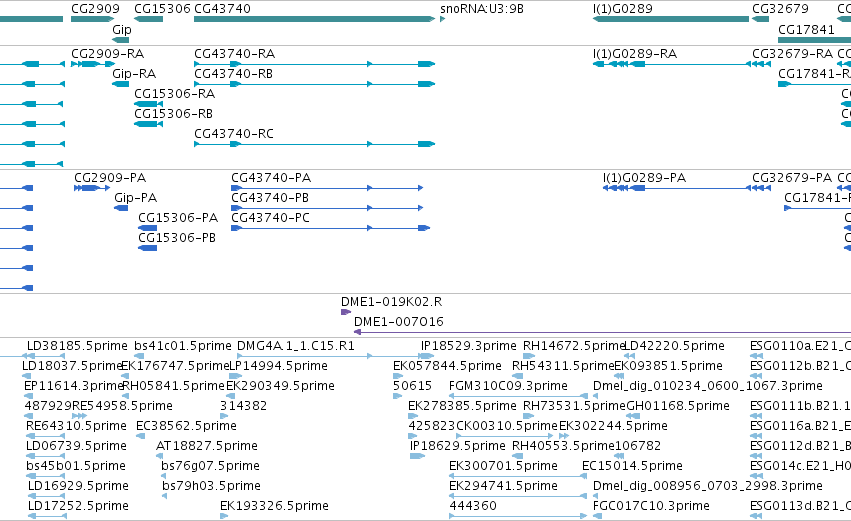
Task: Select EST GH01168.5prime
Action: tap(678, 406)
